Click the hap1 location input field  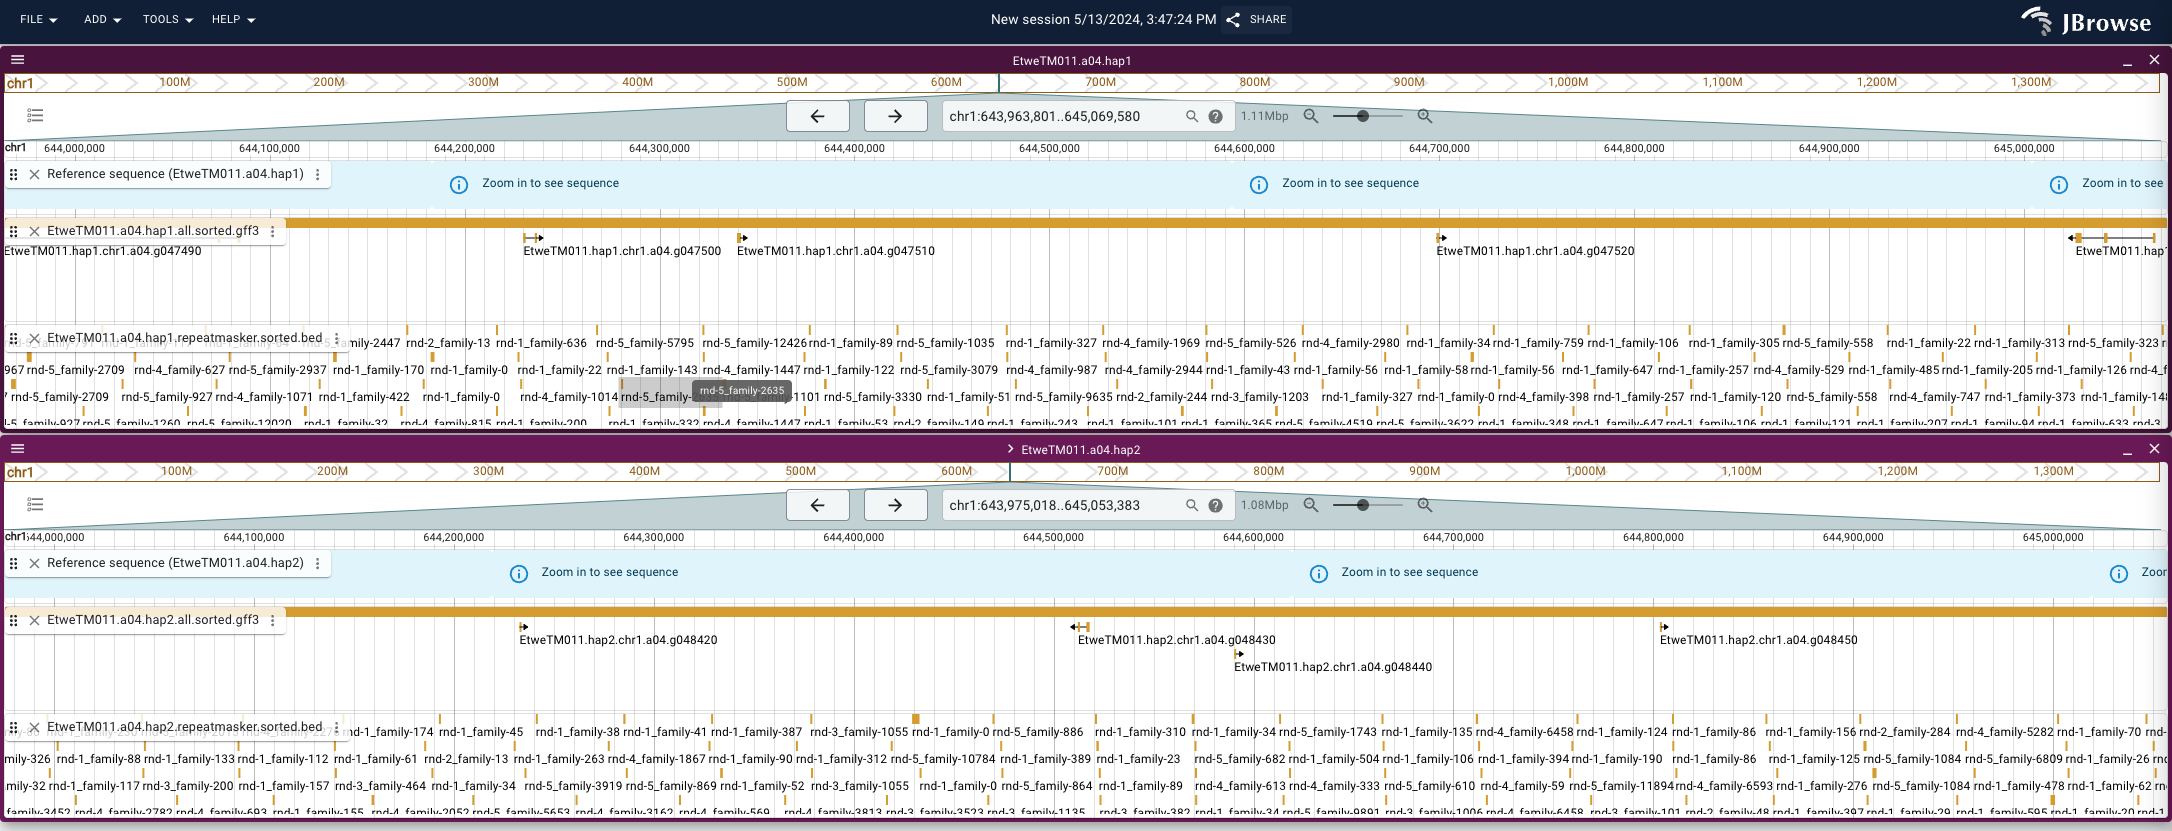(1060, 116)
